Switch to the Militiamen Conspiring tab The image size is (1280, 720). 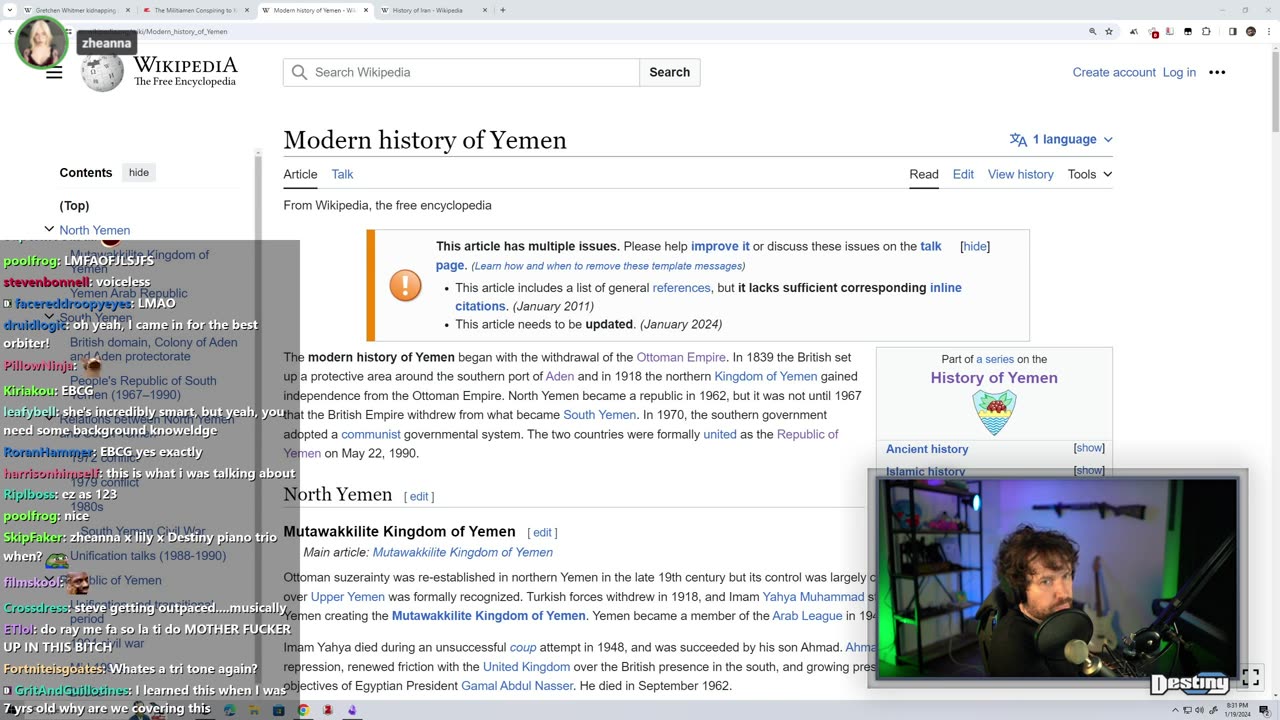pos(195,10)
